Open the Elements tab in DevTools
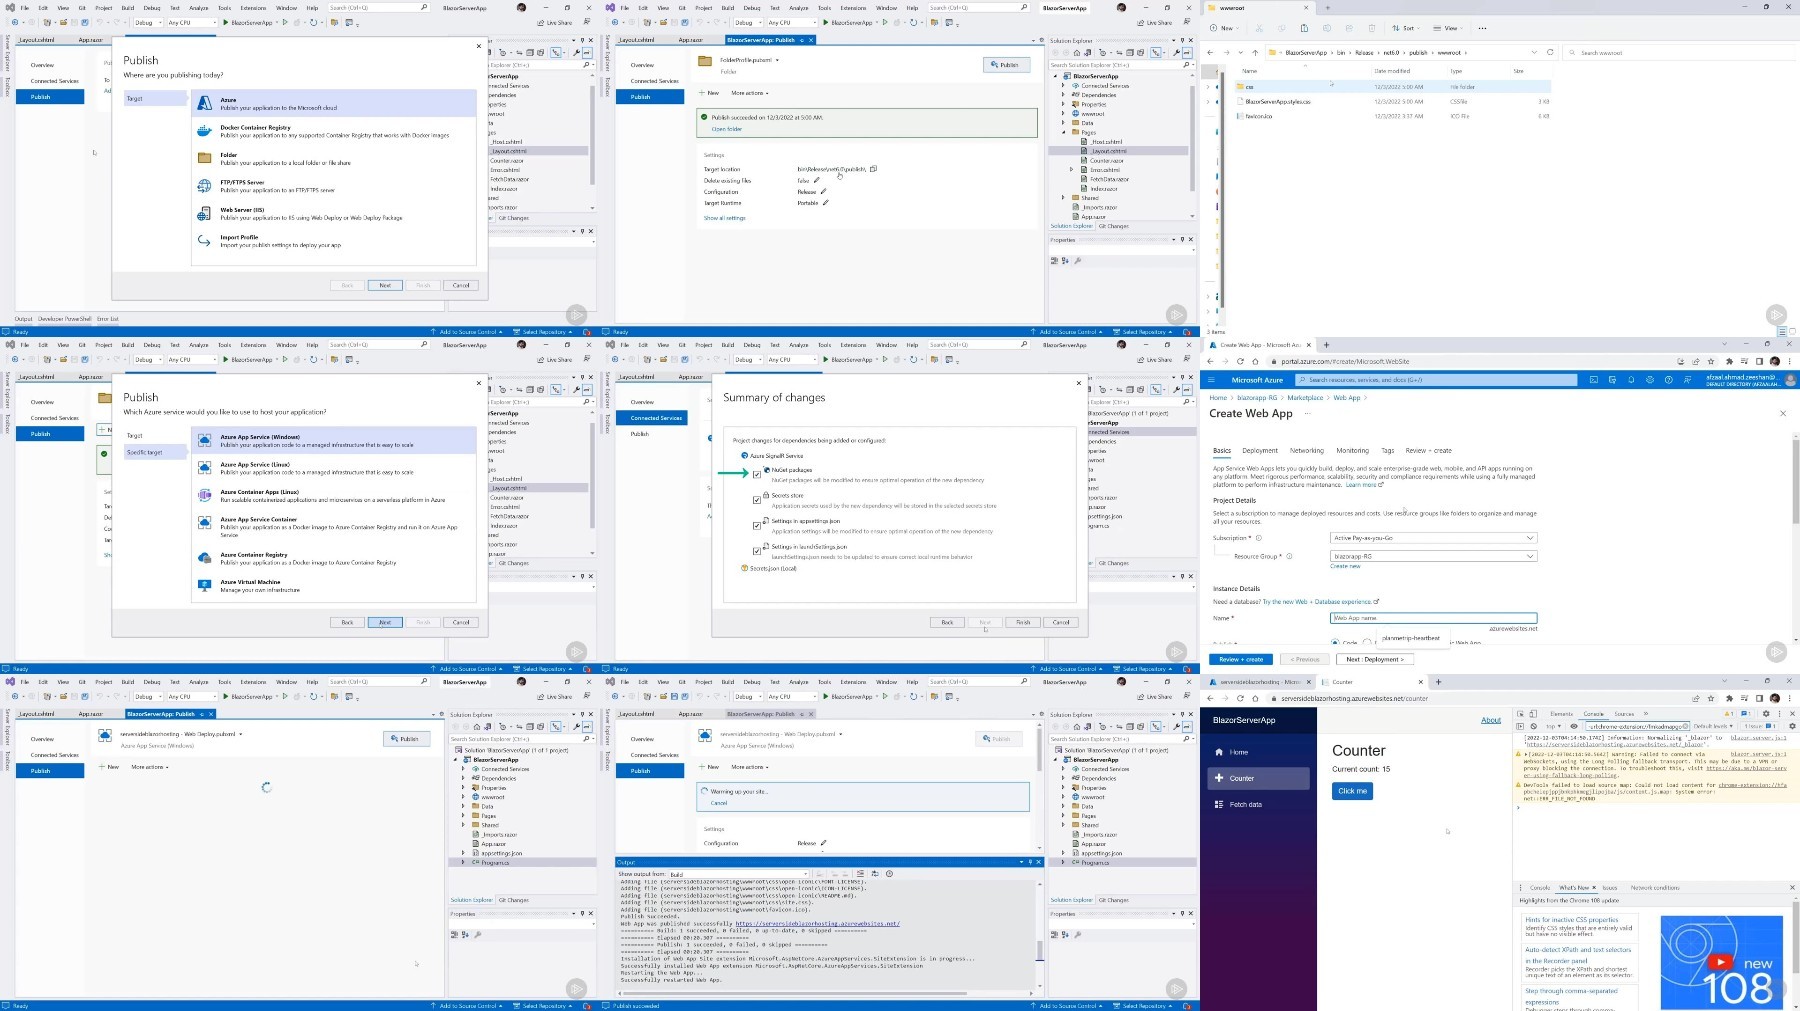Screen dimensions: 1800x1011 (x=1561, y=714)
